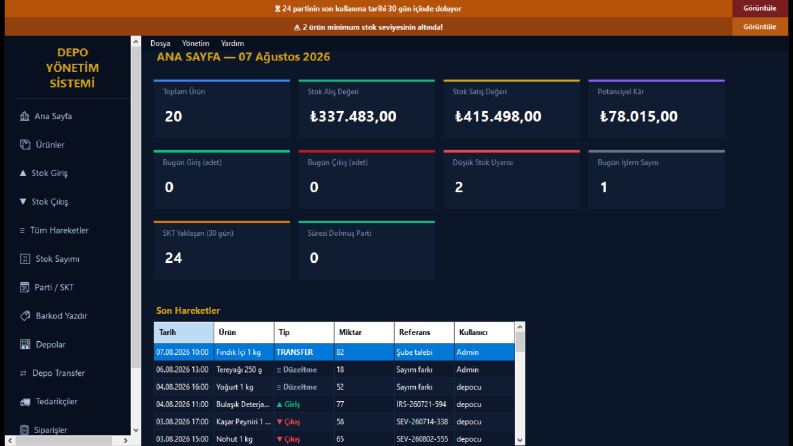Click the Ana Sayfa home icon
The image size is (793, 446).
pos(24,116)
